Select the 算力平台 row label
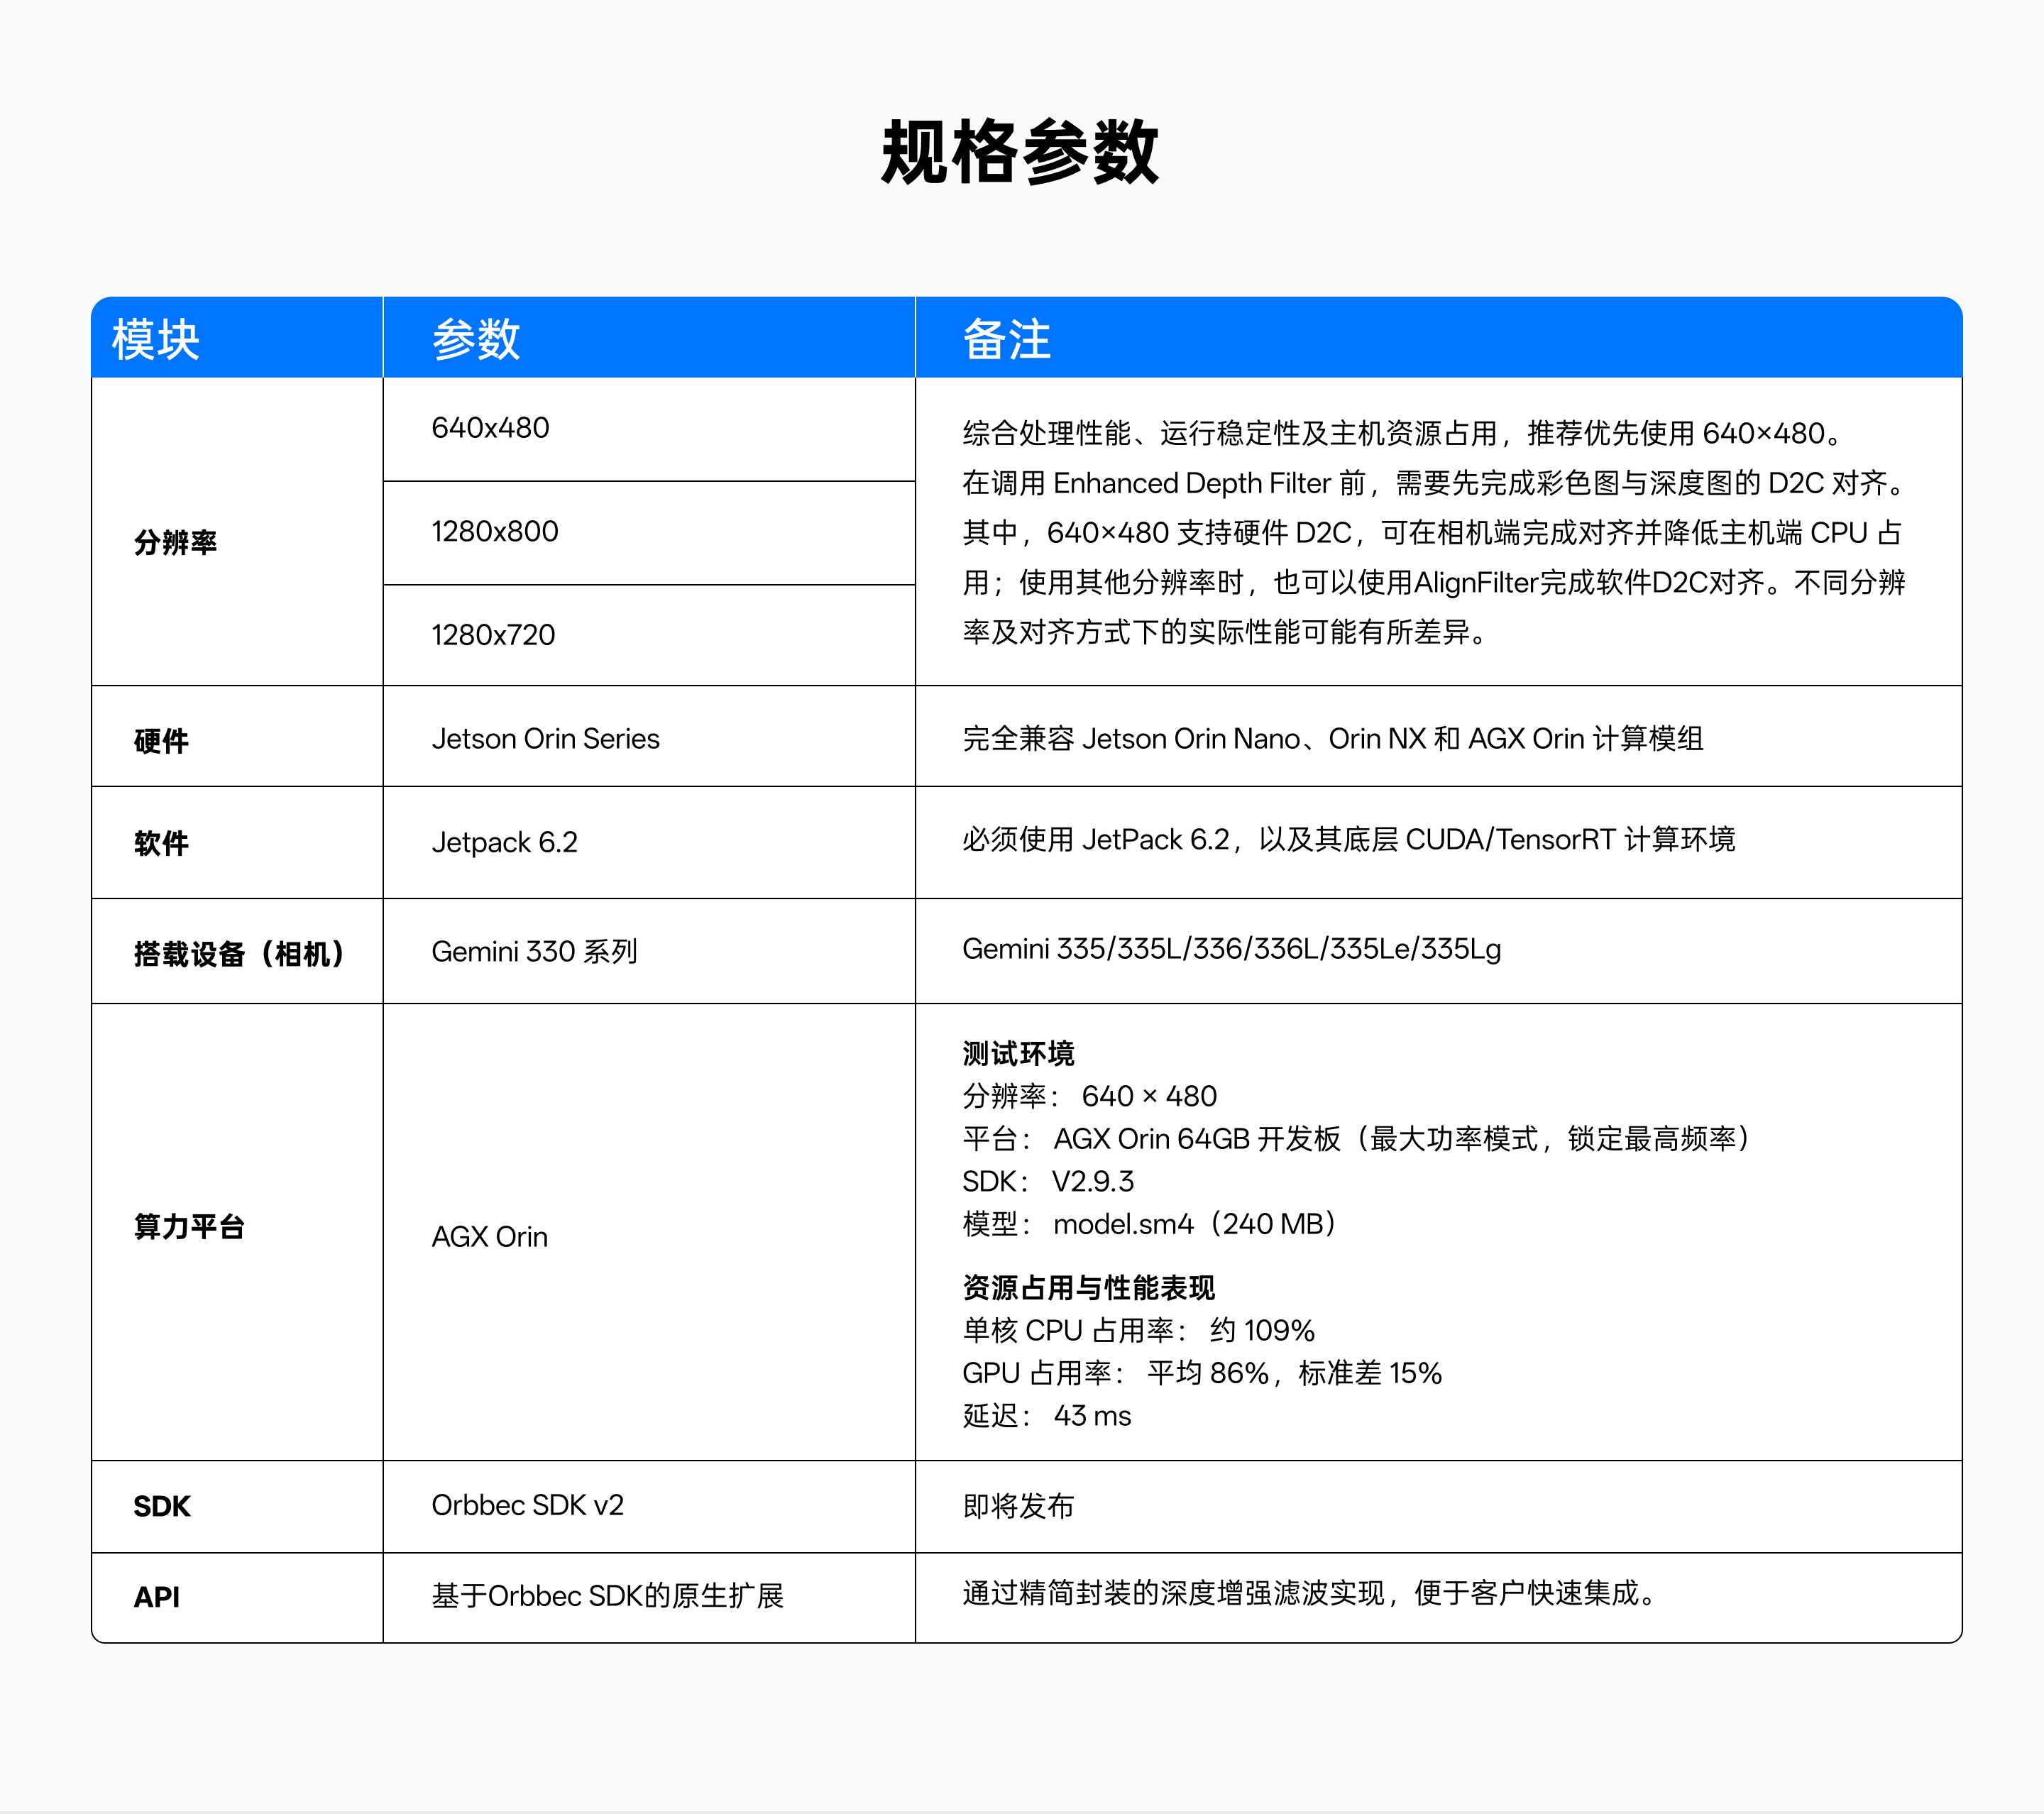The image size is (2044, 1814). (x=189, y=1227)
